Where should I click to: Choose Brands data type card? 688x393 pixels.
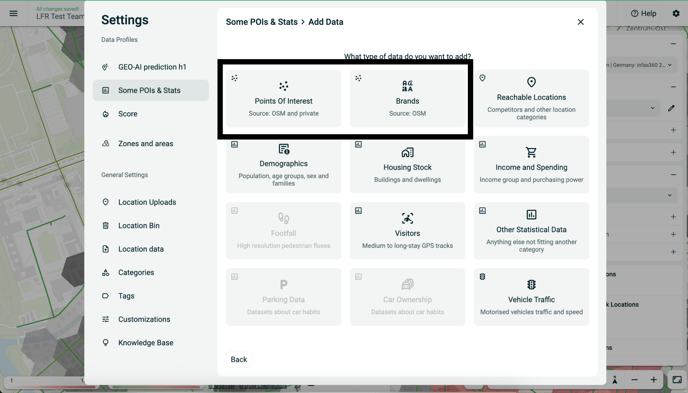(407, 98)
